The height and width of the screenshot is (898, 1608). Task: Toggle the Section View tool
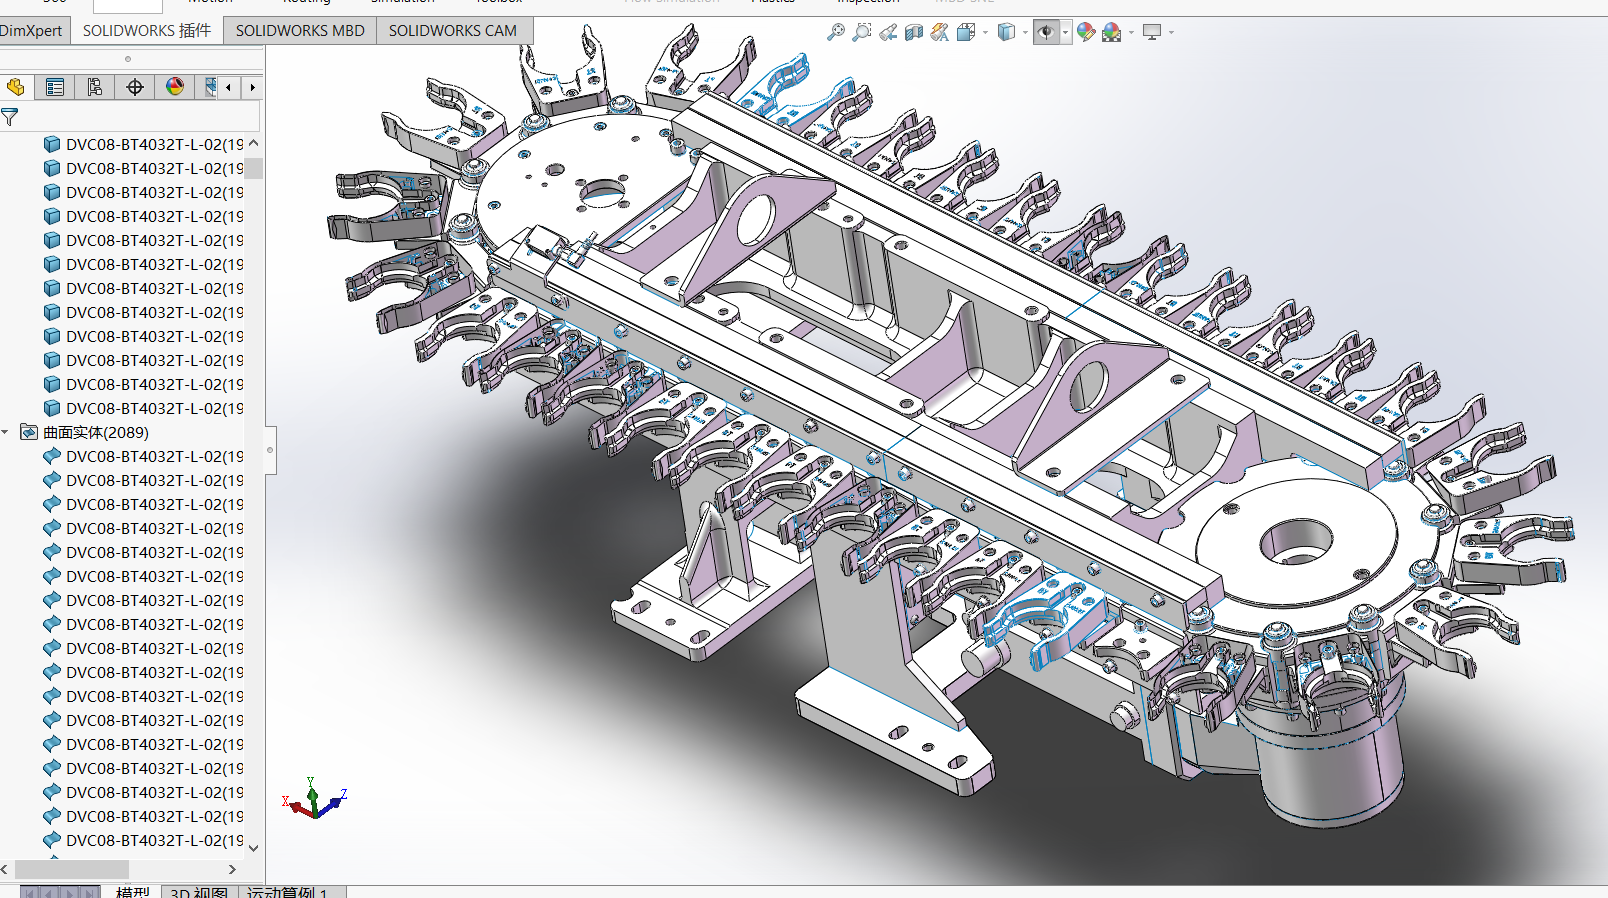pyautogui.click(x=914, y=32)
